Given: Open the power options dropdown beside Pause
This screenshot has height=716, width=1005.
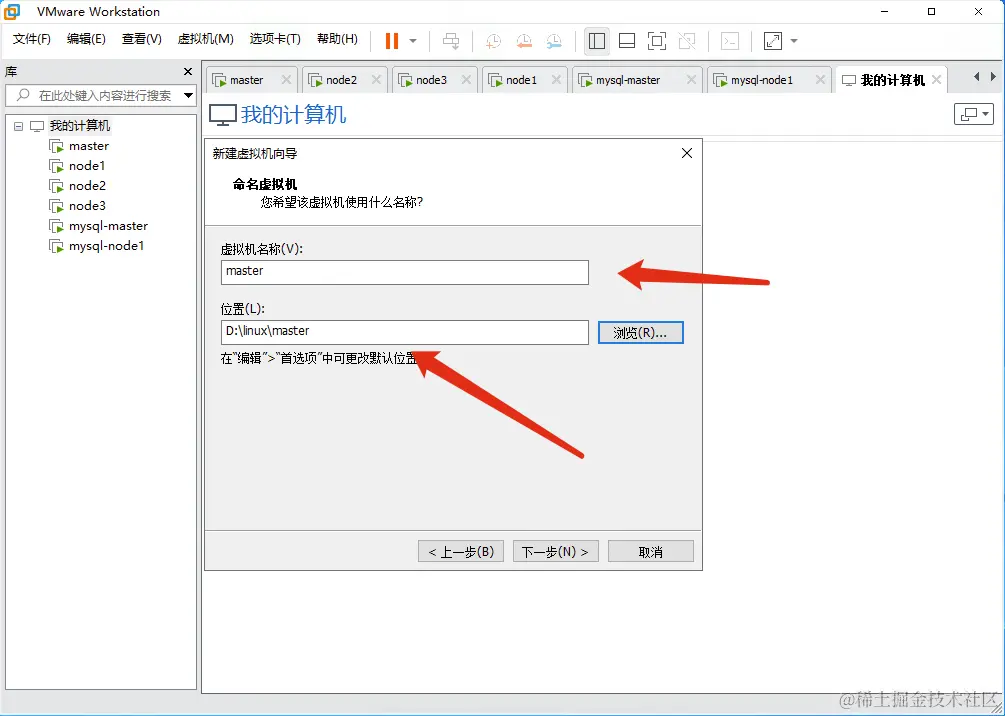Looking at the screenshot, I should (413, 41).
